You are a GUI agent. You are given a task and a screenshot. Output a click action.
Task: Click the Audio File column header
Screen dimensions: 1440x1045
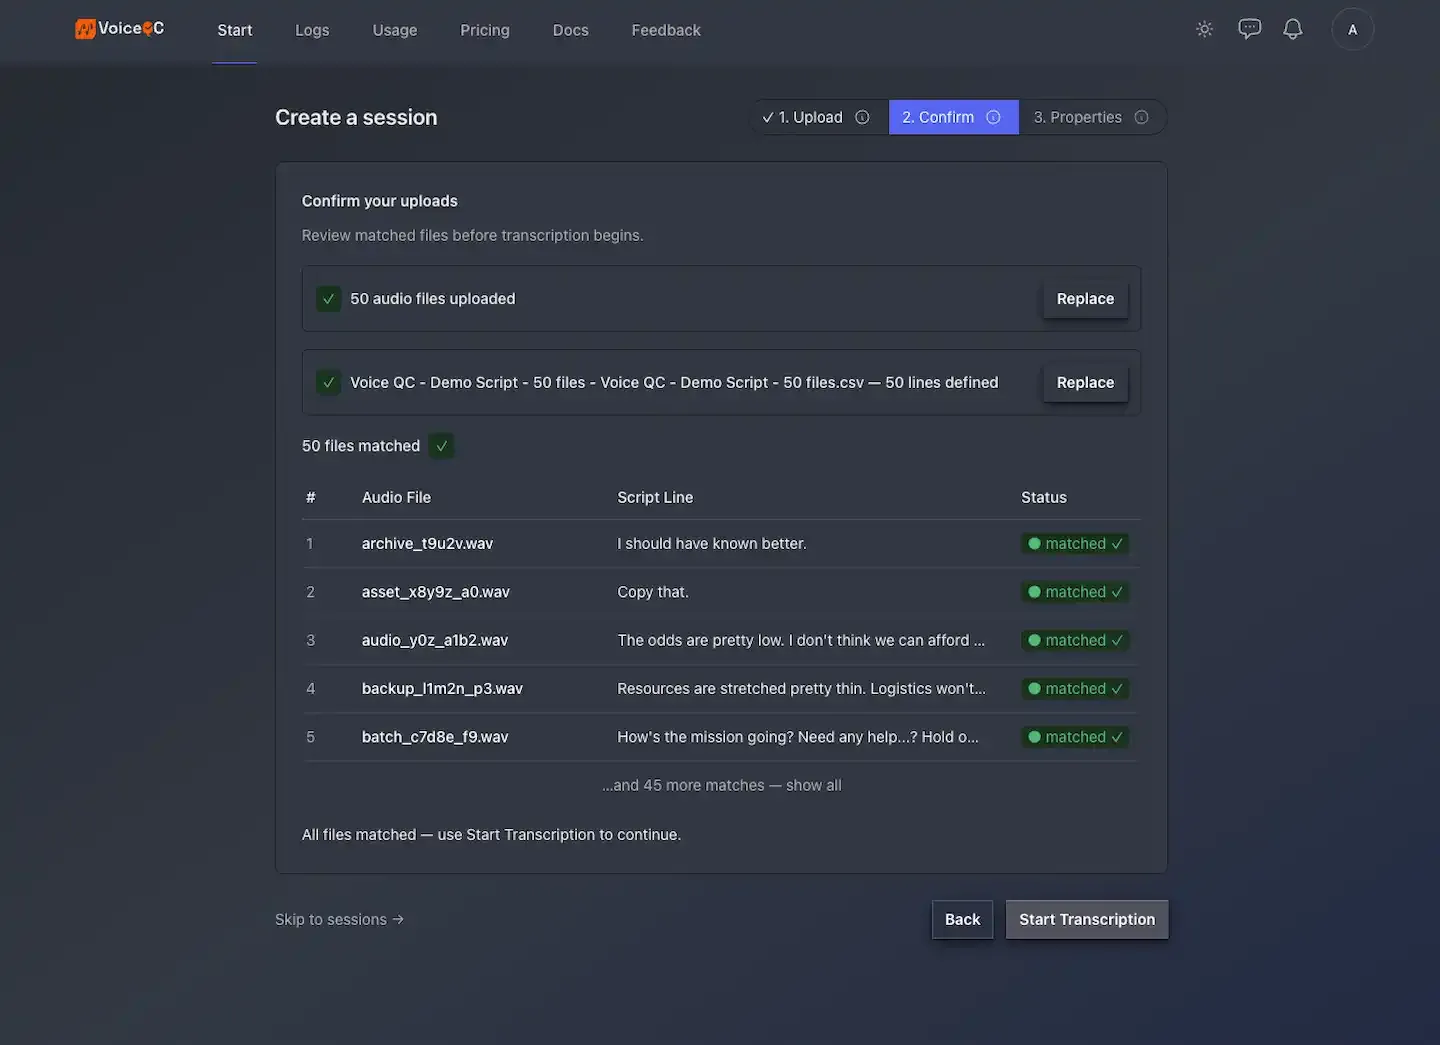tap(396, 497)
